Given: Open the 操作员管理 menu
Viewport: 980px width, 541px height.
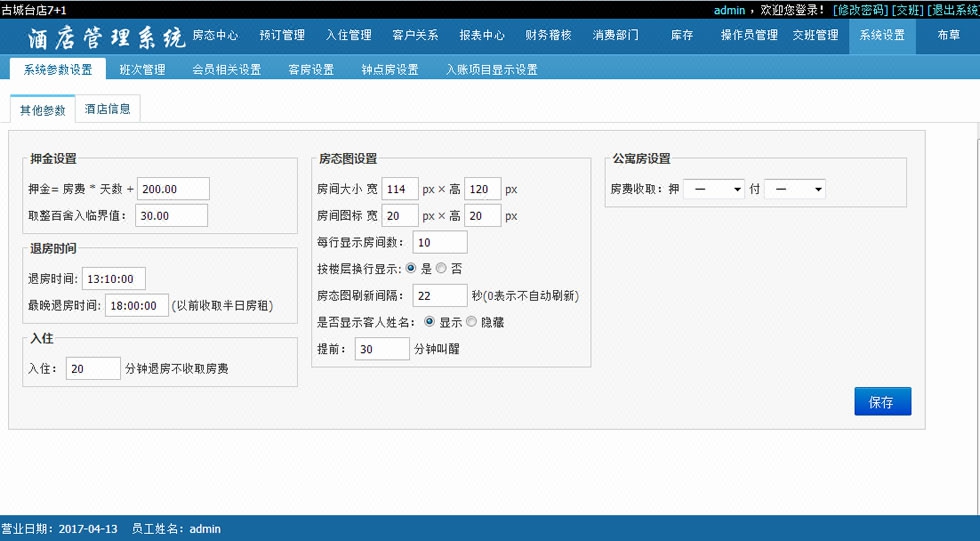Looking at the screenshot, I should click(749, 36).
